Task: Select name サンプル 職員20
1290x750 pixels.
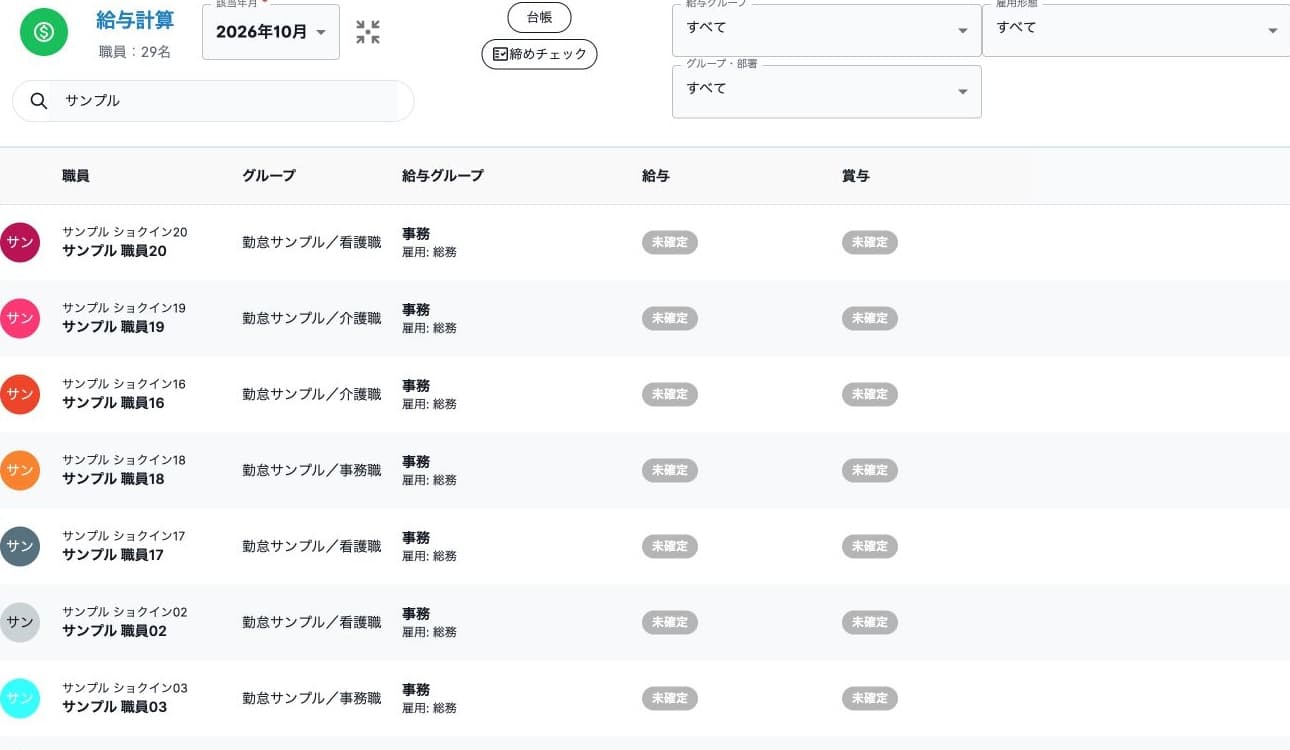Action: 114,251
